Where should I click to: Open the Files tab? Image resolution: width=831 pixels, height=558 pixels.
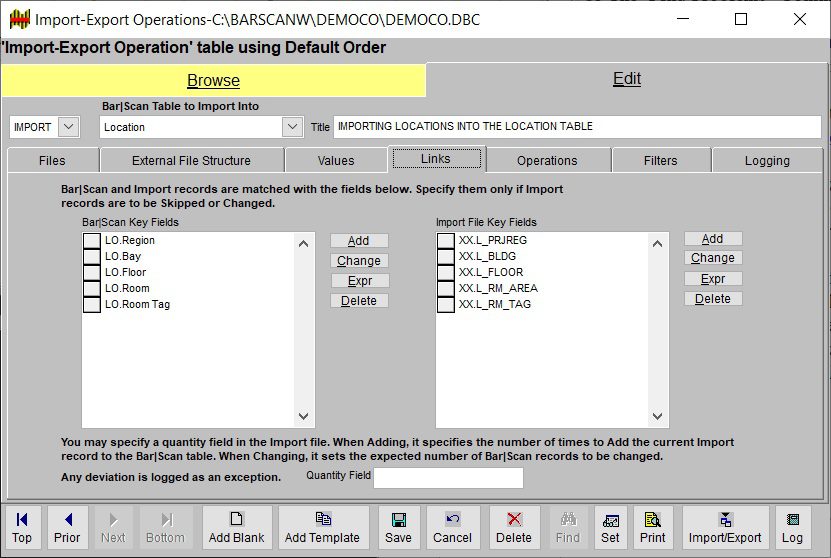pos(52,161)
